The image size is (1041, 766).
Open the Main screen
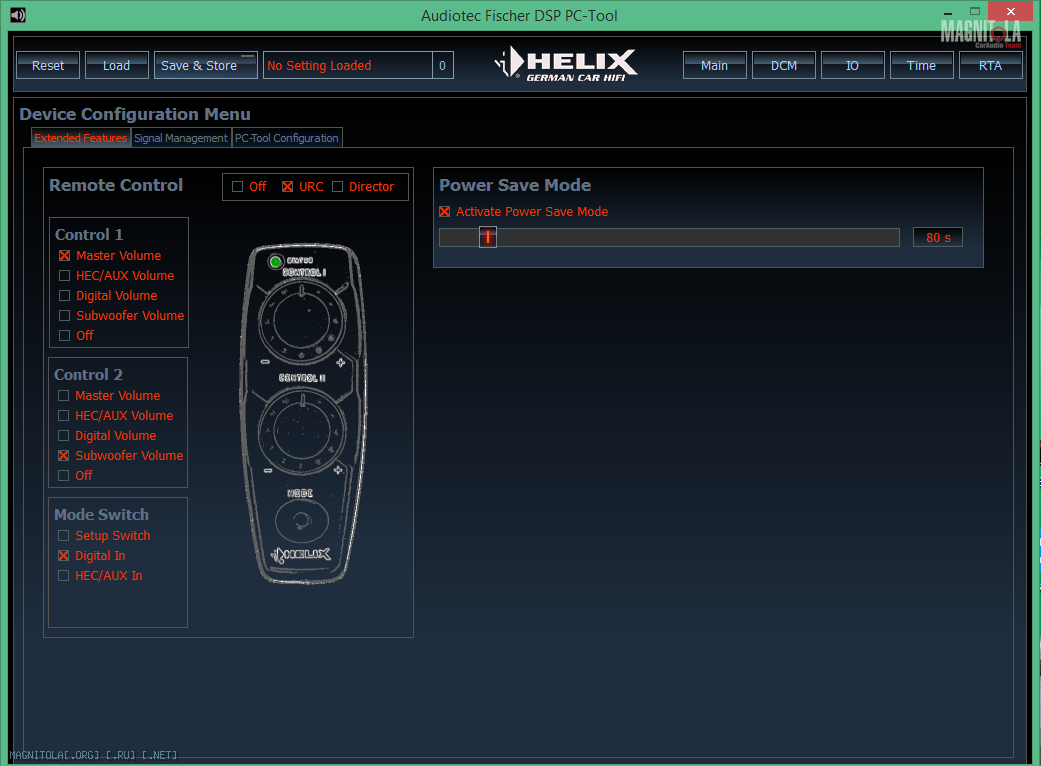tap(714, 65)
